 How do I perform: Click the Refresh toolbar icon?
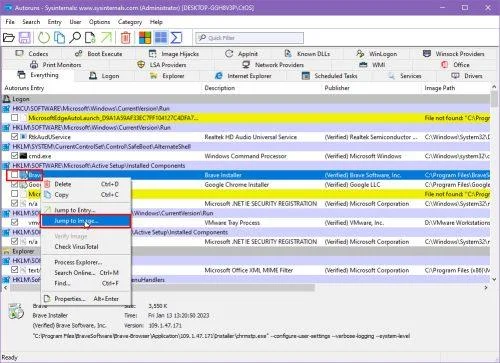tap(44, 38)
